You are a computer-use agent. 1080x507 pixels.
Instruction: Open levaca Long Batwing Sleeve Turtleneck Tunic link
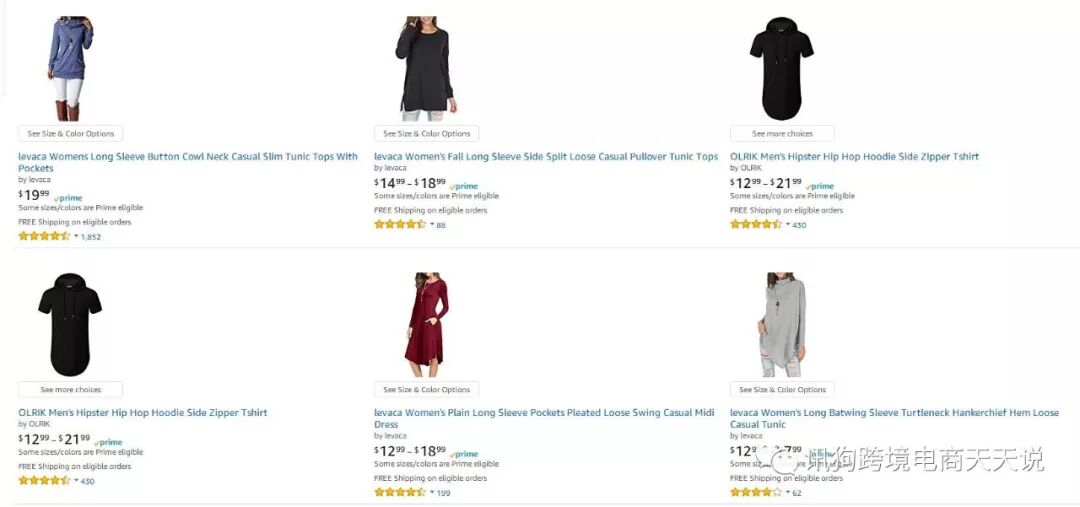894,419
